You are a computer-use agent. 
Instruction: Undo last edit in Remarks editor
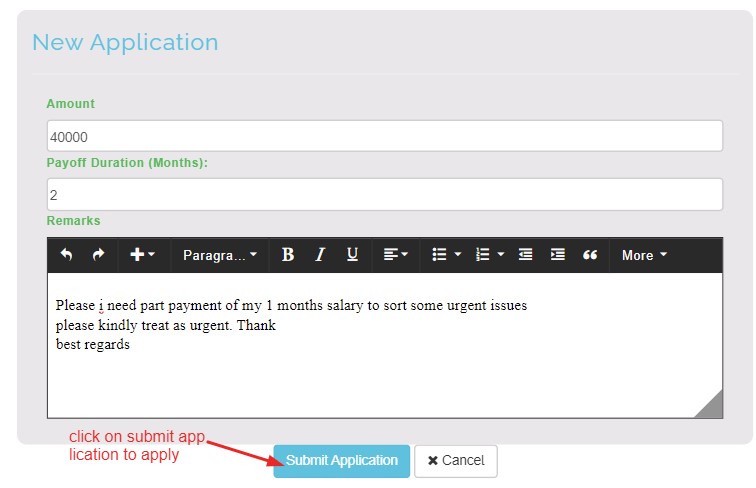tap(67, 255)
